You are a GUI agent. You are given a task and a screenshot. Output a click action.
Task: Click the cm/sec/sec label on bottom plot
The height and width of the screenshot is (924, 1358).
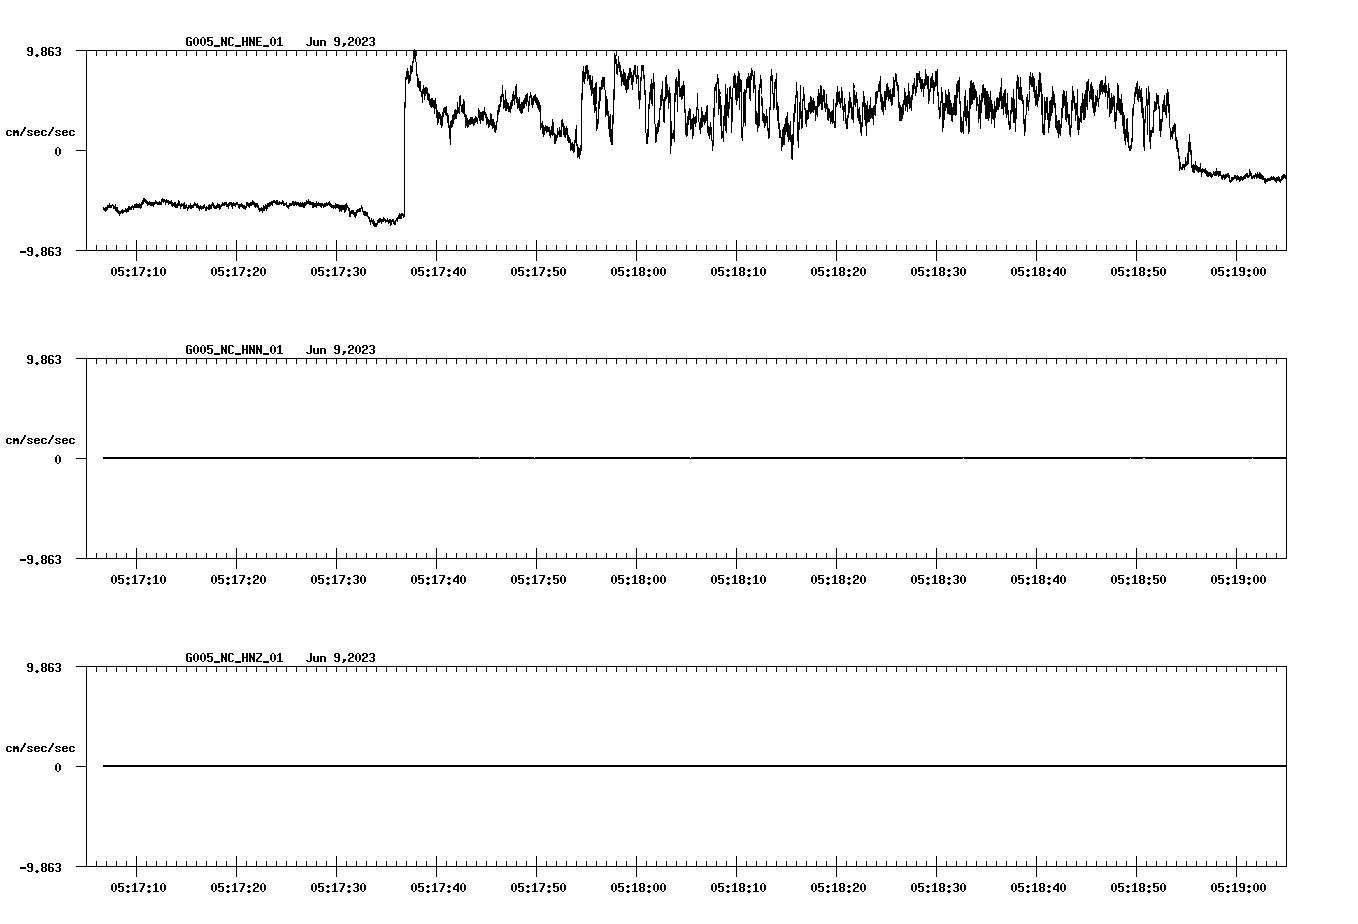tap(40, 747)
